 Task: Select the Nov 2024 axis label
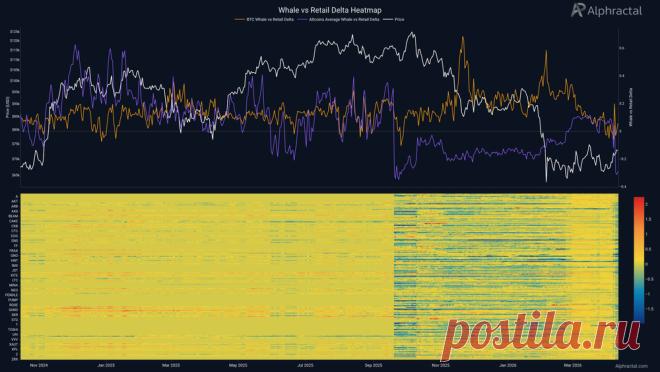coord(39,365)
